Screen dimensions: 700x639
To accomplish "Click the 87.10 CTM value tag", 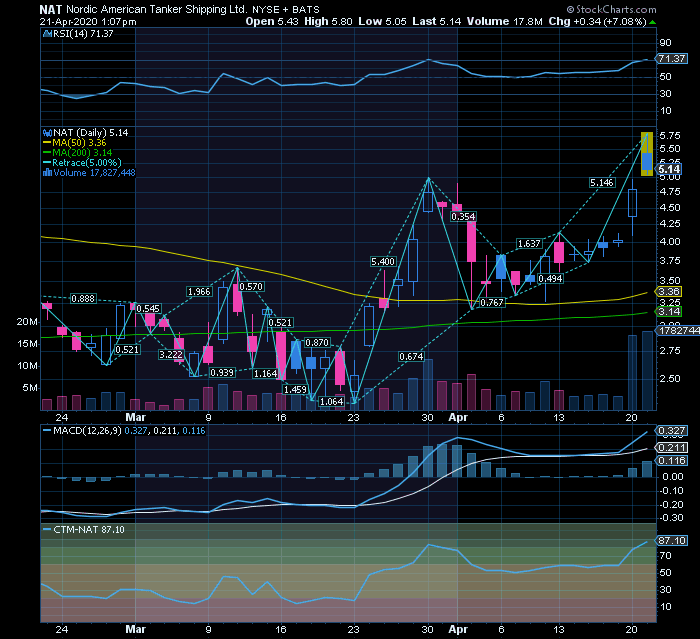I will pos(671,541).
